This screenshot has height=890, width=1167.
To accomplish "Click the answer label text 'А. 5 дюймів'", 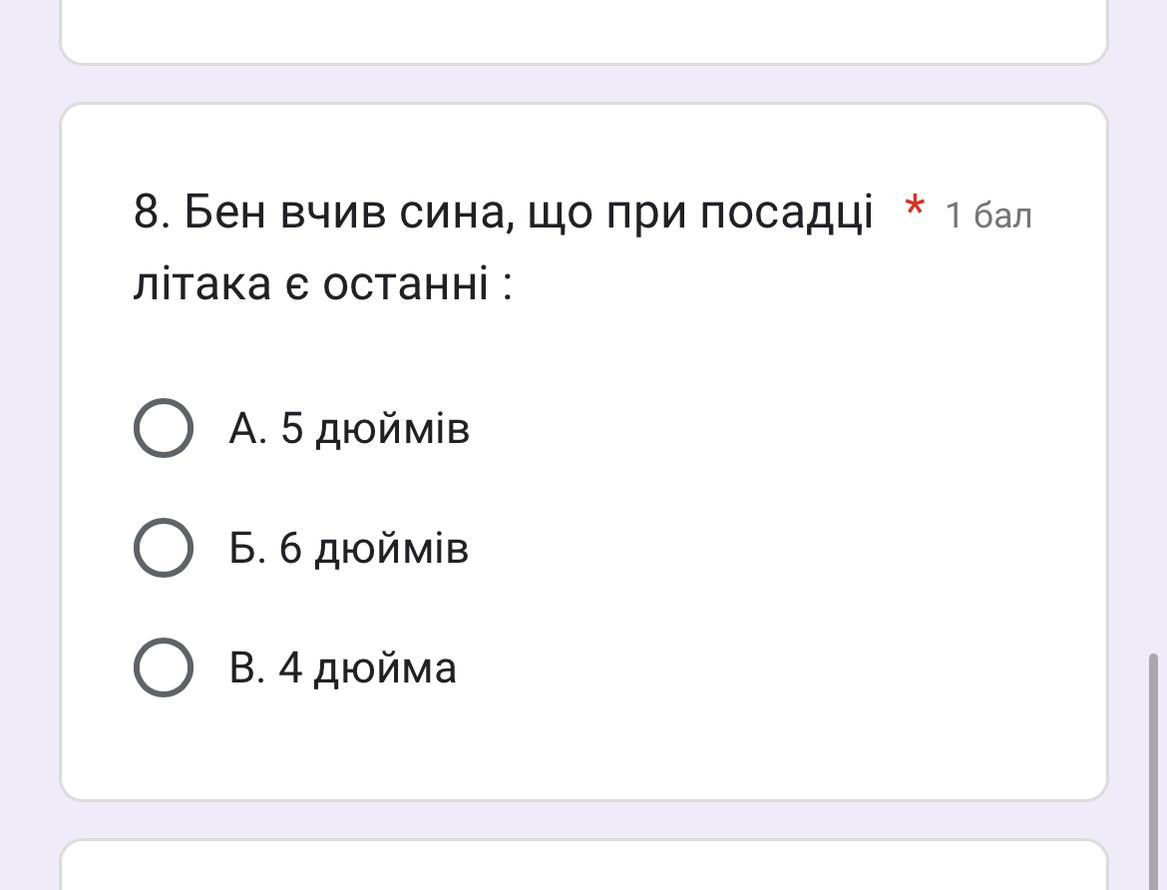I will pyautogui.click(x=349, y=428).
